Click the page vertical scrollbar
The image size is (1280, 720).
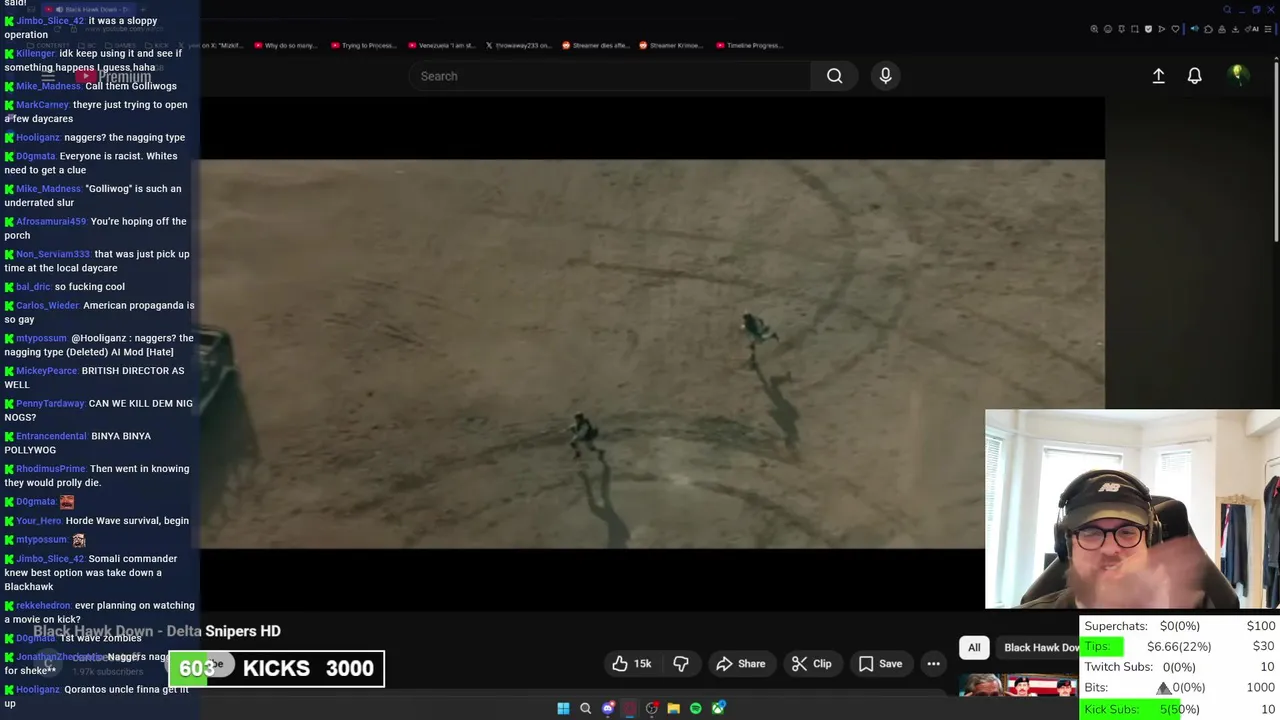tap(1276, 150)
